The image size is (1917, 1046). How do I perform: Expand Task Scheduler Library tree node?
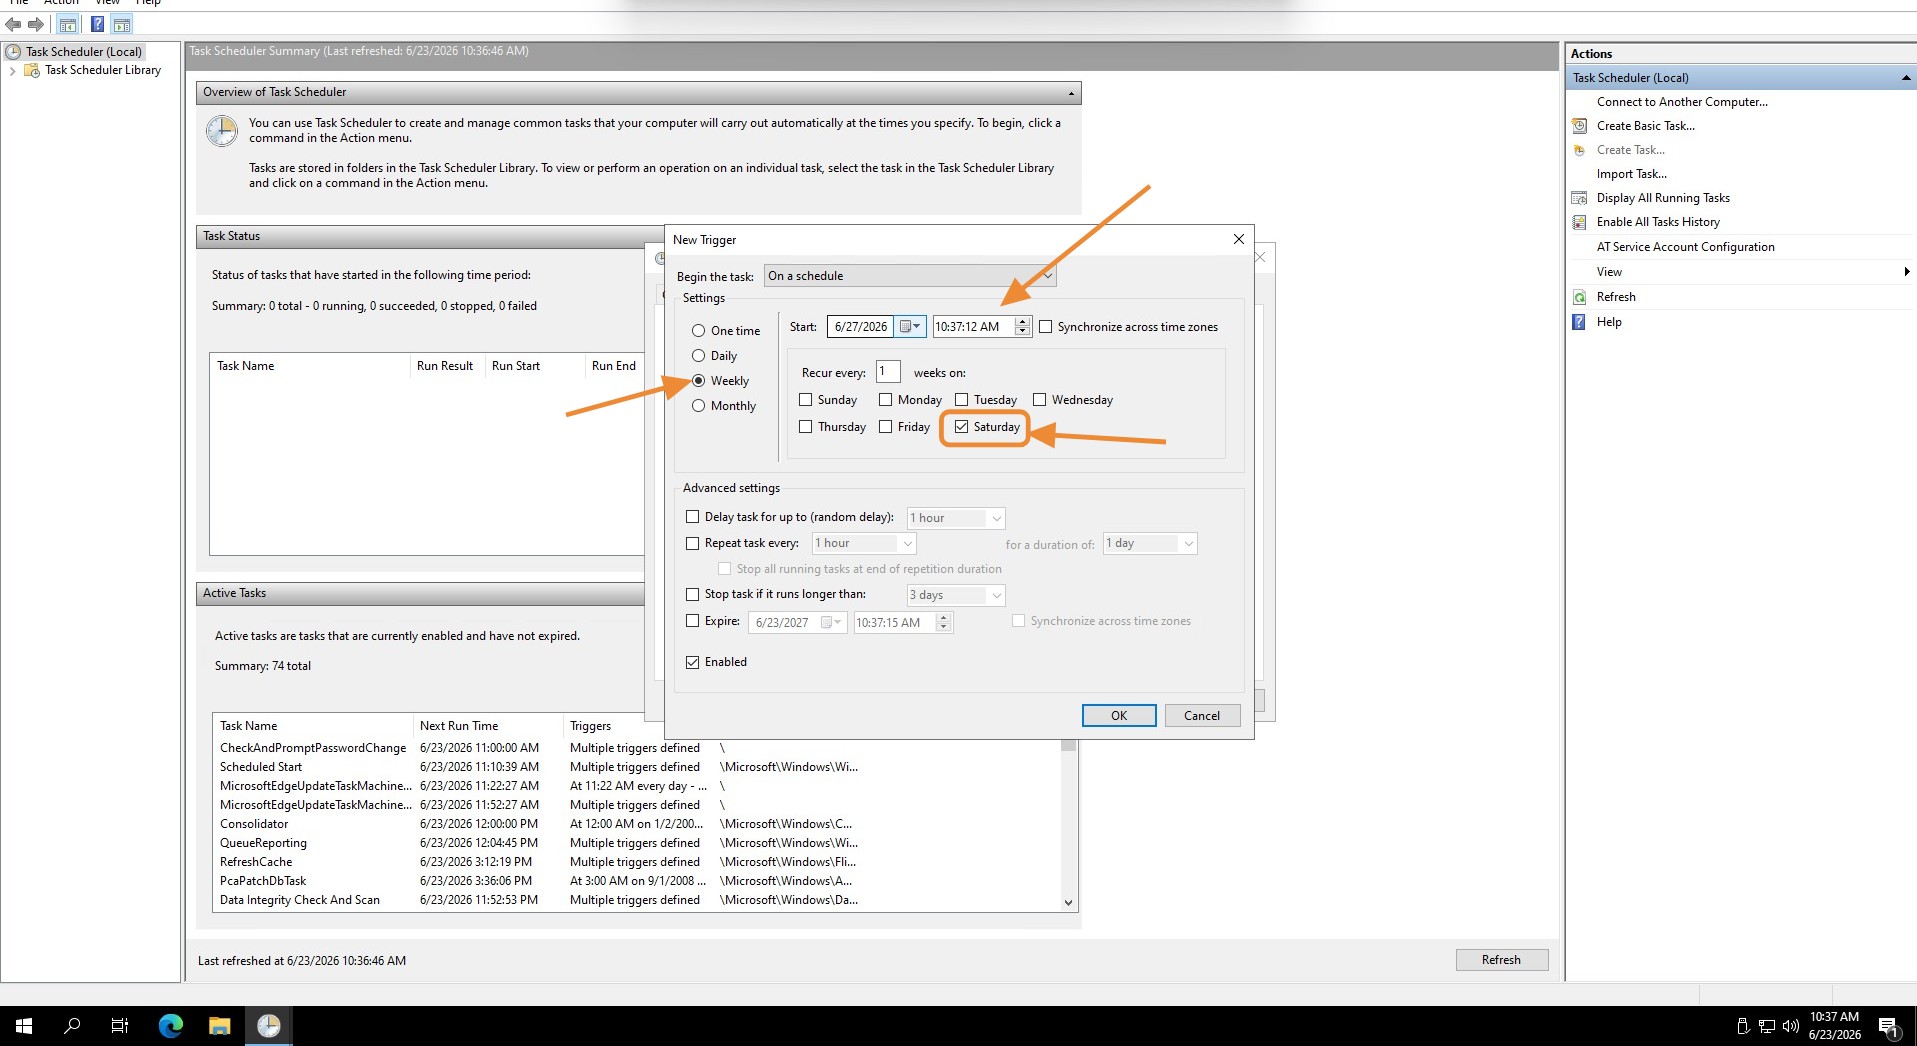tap(12, 71)
